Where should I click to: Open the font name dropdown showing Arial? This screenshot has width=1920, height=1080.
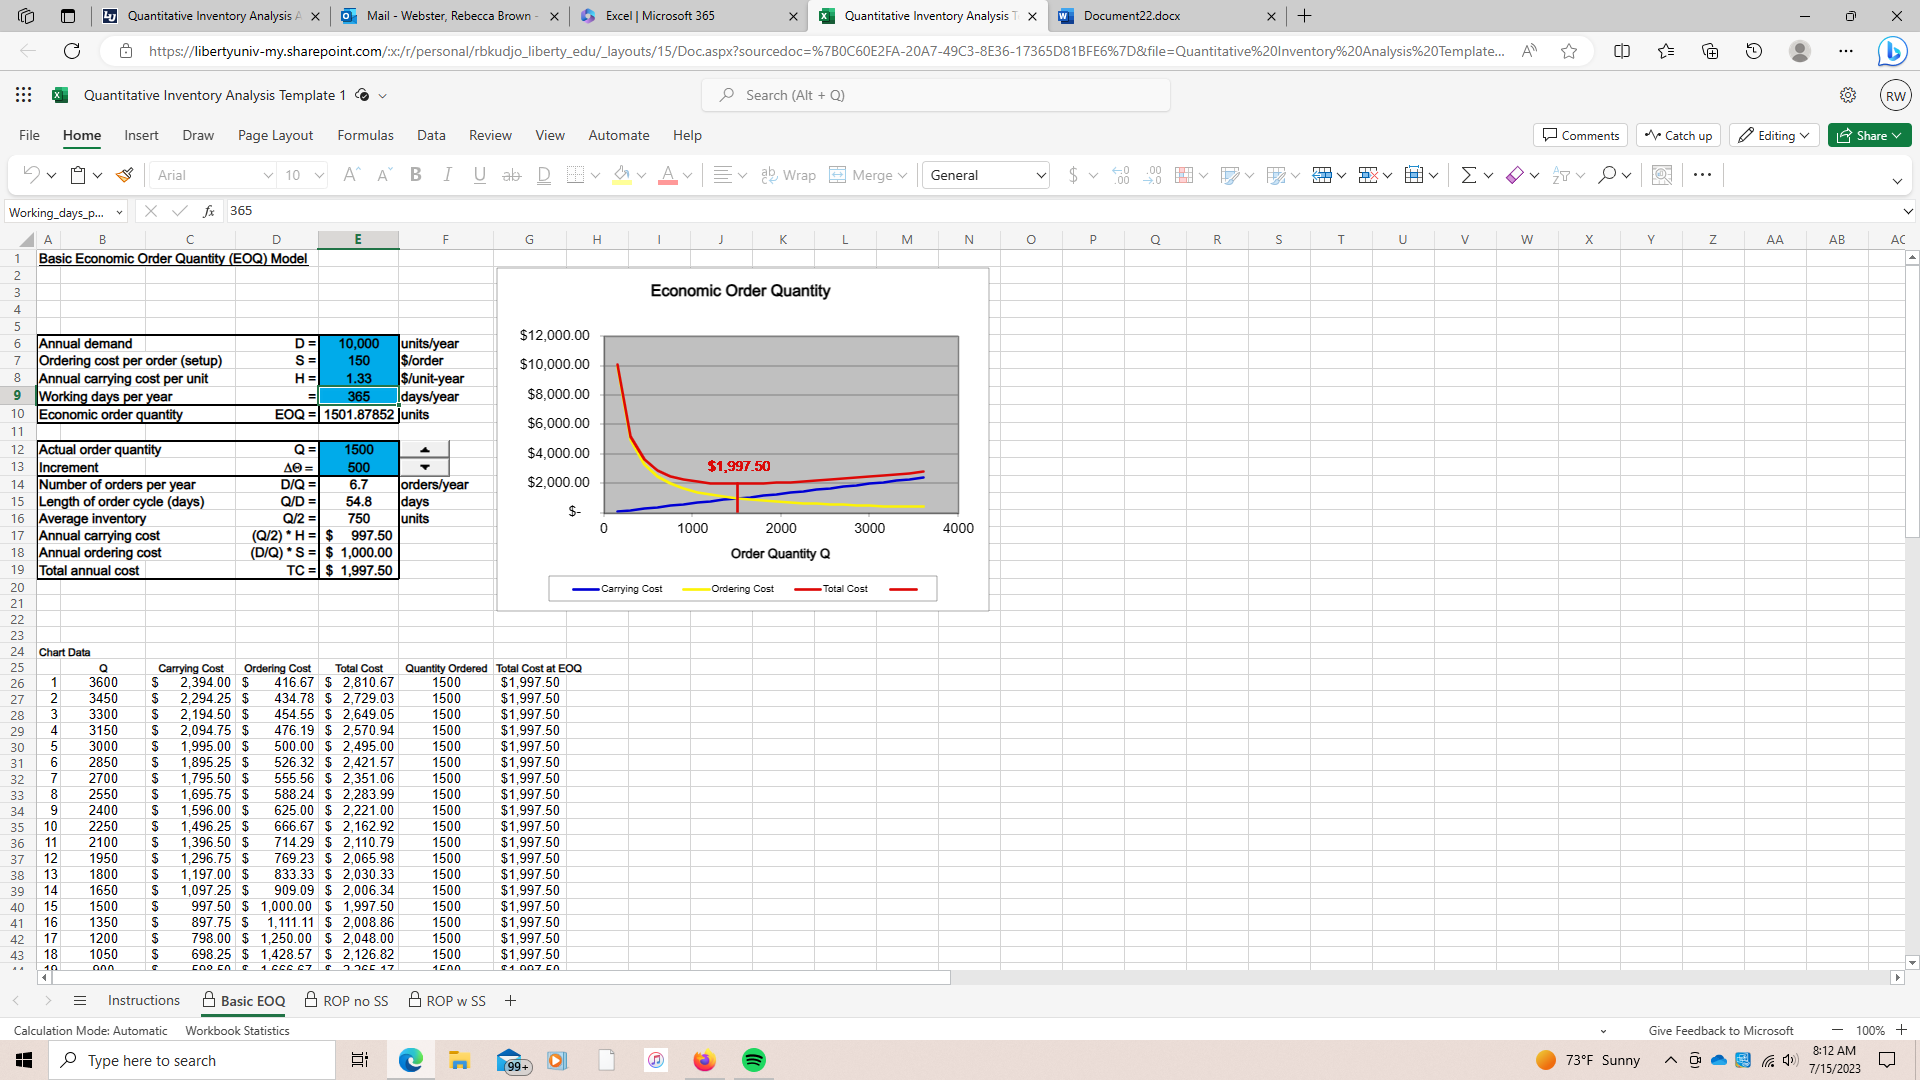(268, 175)
